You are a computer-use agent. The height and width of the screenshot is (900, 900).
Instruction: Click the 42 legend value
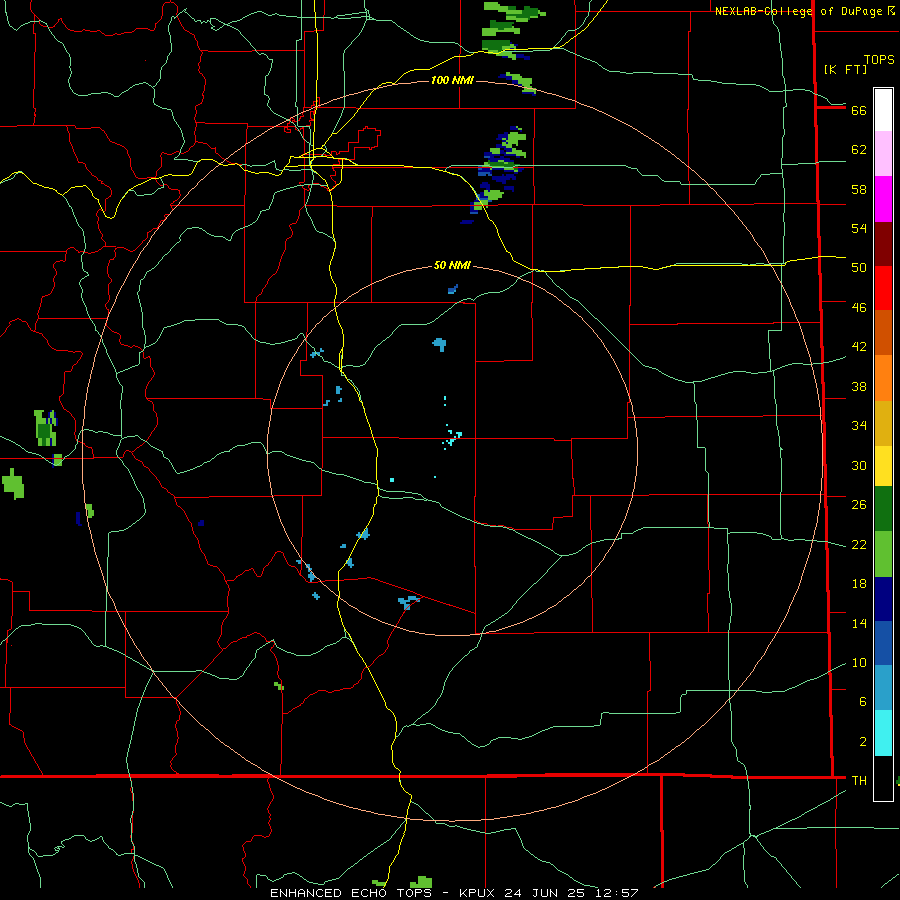pyautogui.click(x=859, y=347)
